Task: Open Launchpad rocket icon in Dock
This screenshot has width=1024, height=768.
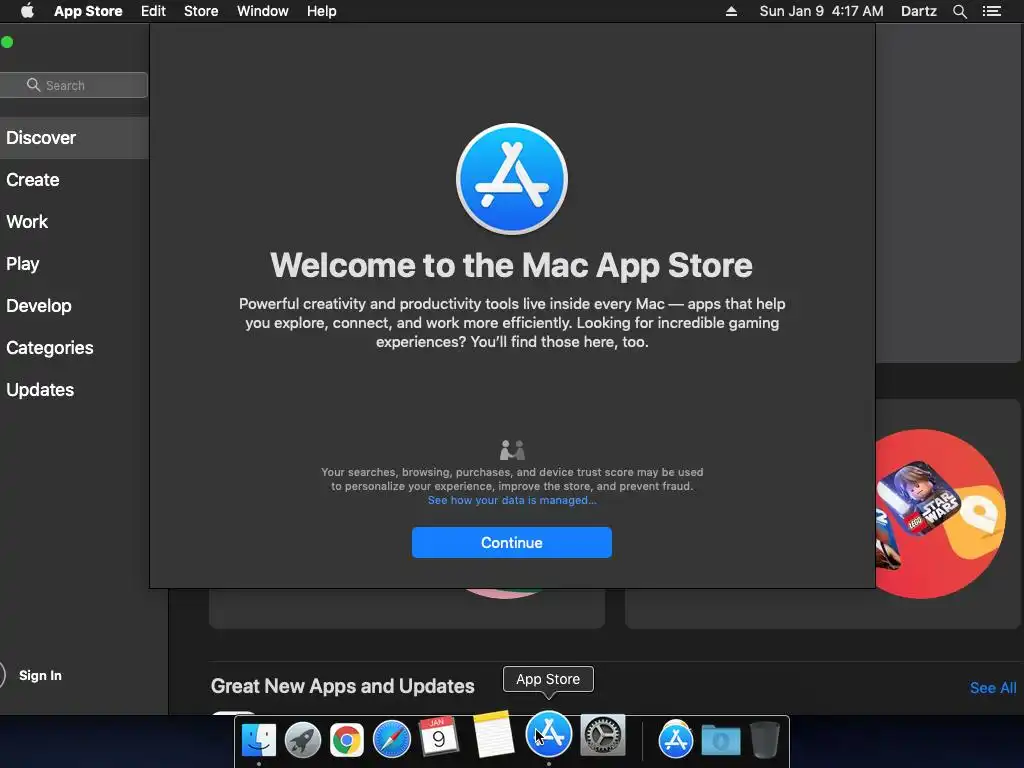Action: pos(302,740)
